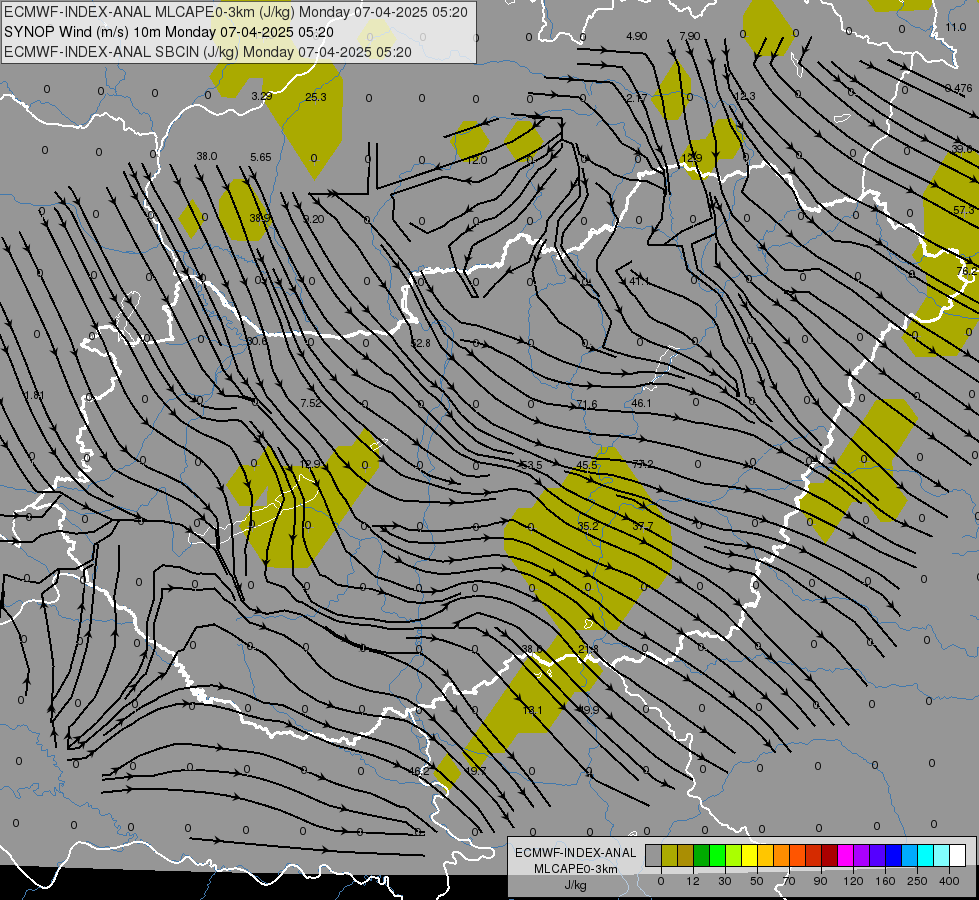Click the 12.0 value in olive patch
Image resolution: width=979 pixels, height=900 pixels.
(477, 161)
